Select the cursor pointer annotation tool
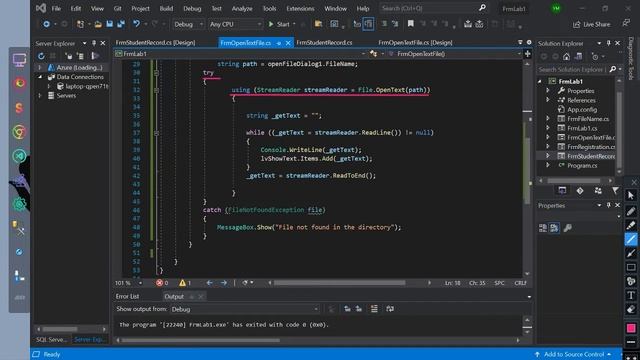This screenshot has height=360, width=640. point(631,196)
